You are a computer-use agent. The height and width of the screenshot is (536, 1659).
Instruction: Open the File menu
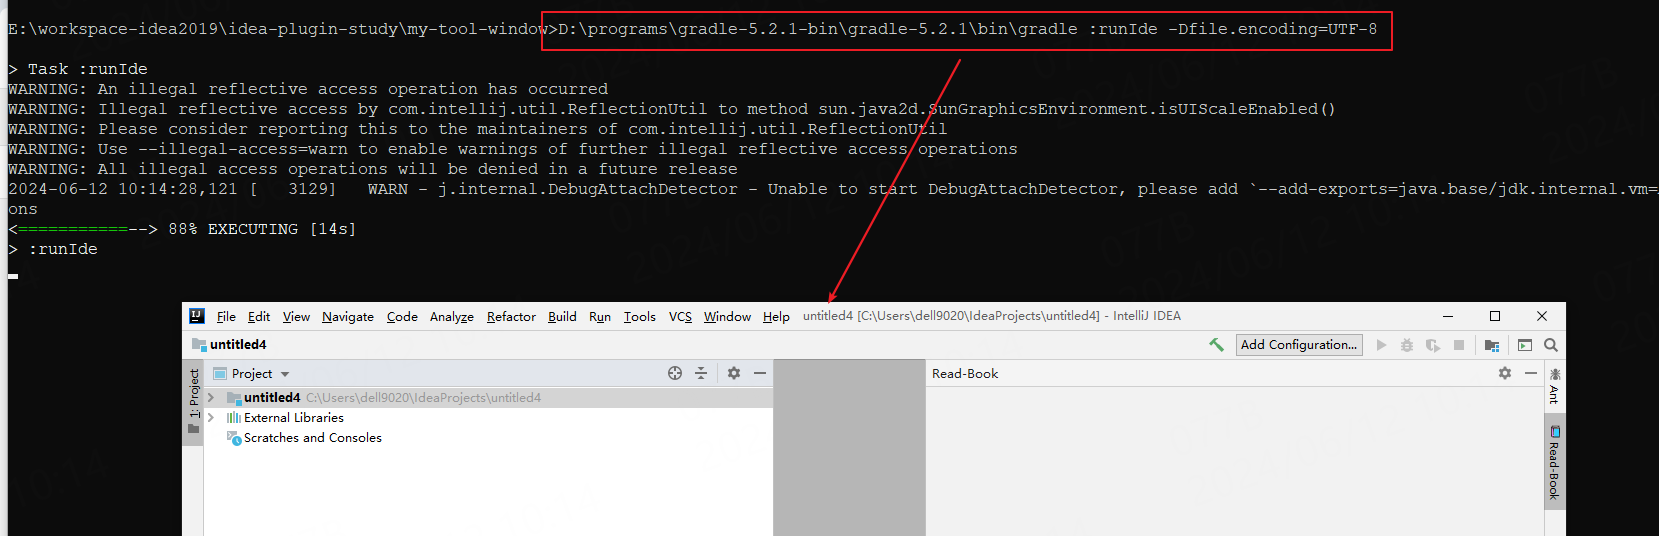coord(226,317)
